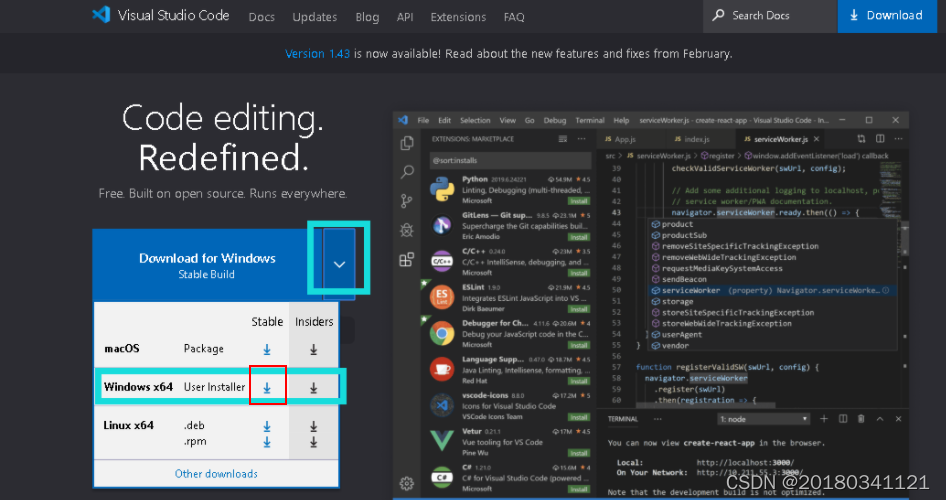Click Install for the Python extension

point(579,201)
